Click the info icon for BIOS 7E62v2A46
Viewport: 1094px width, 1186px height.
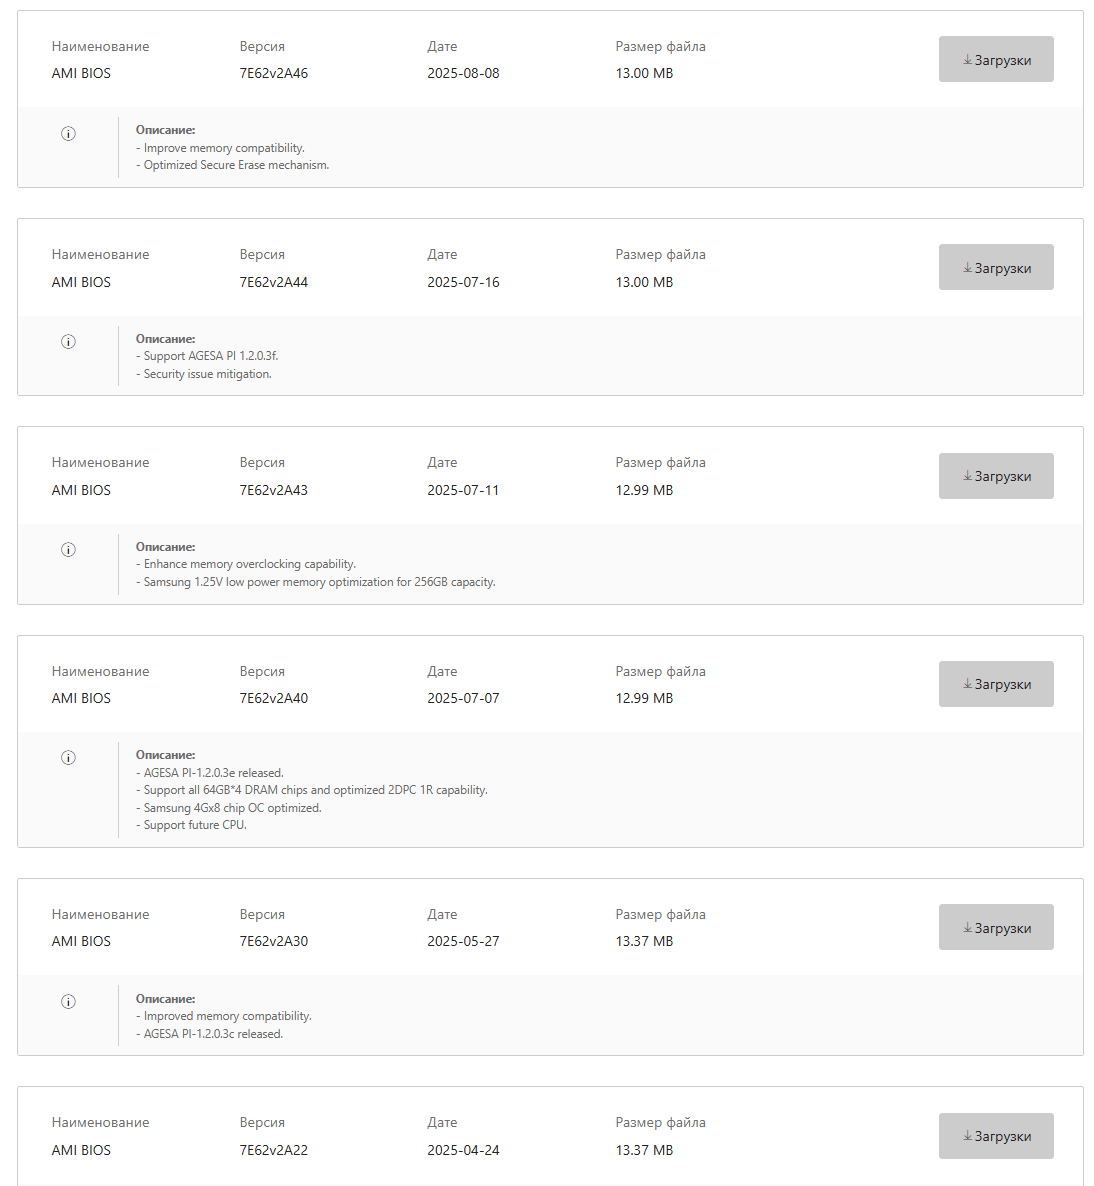point(68,134)
